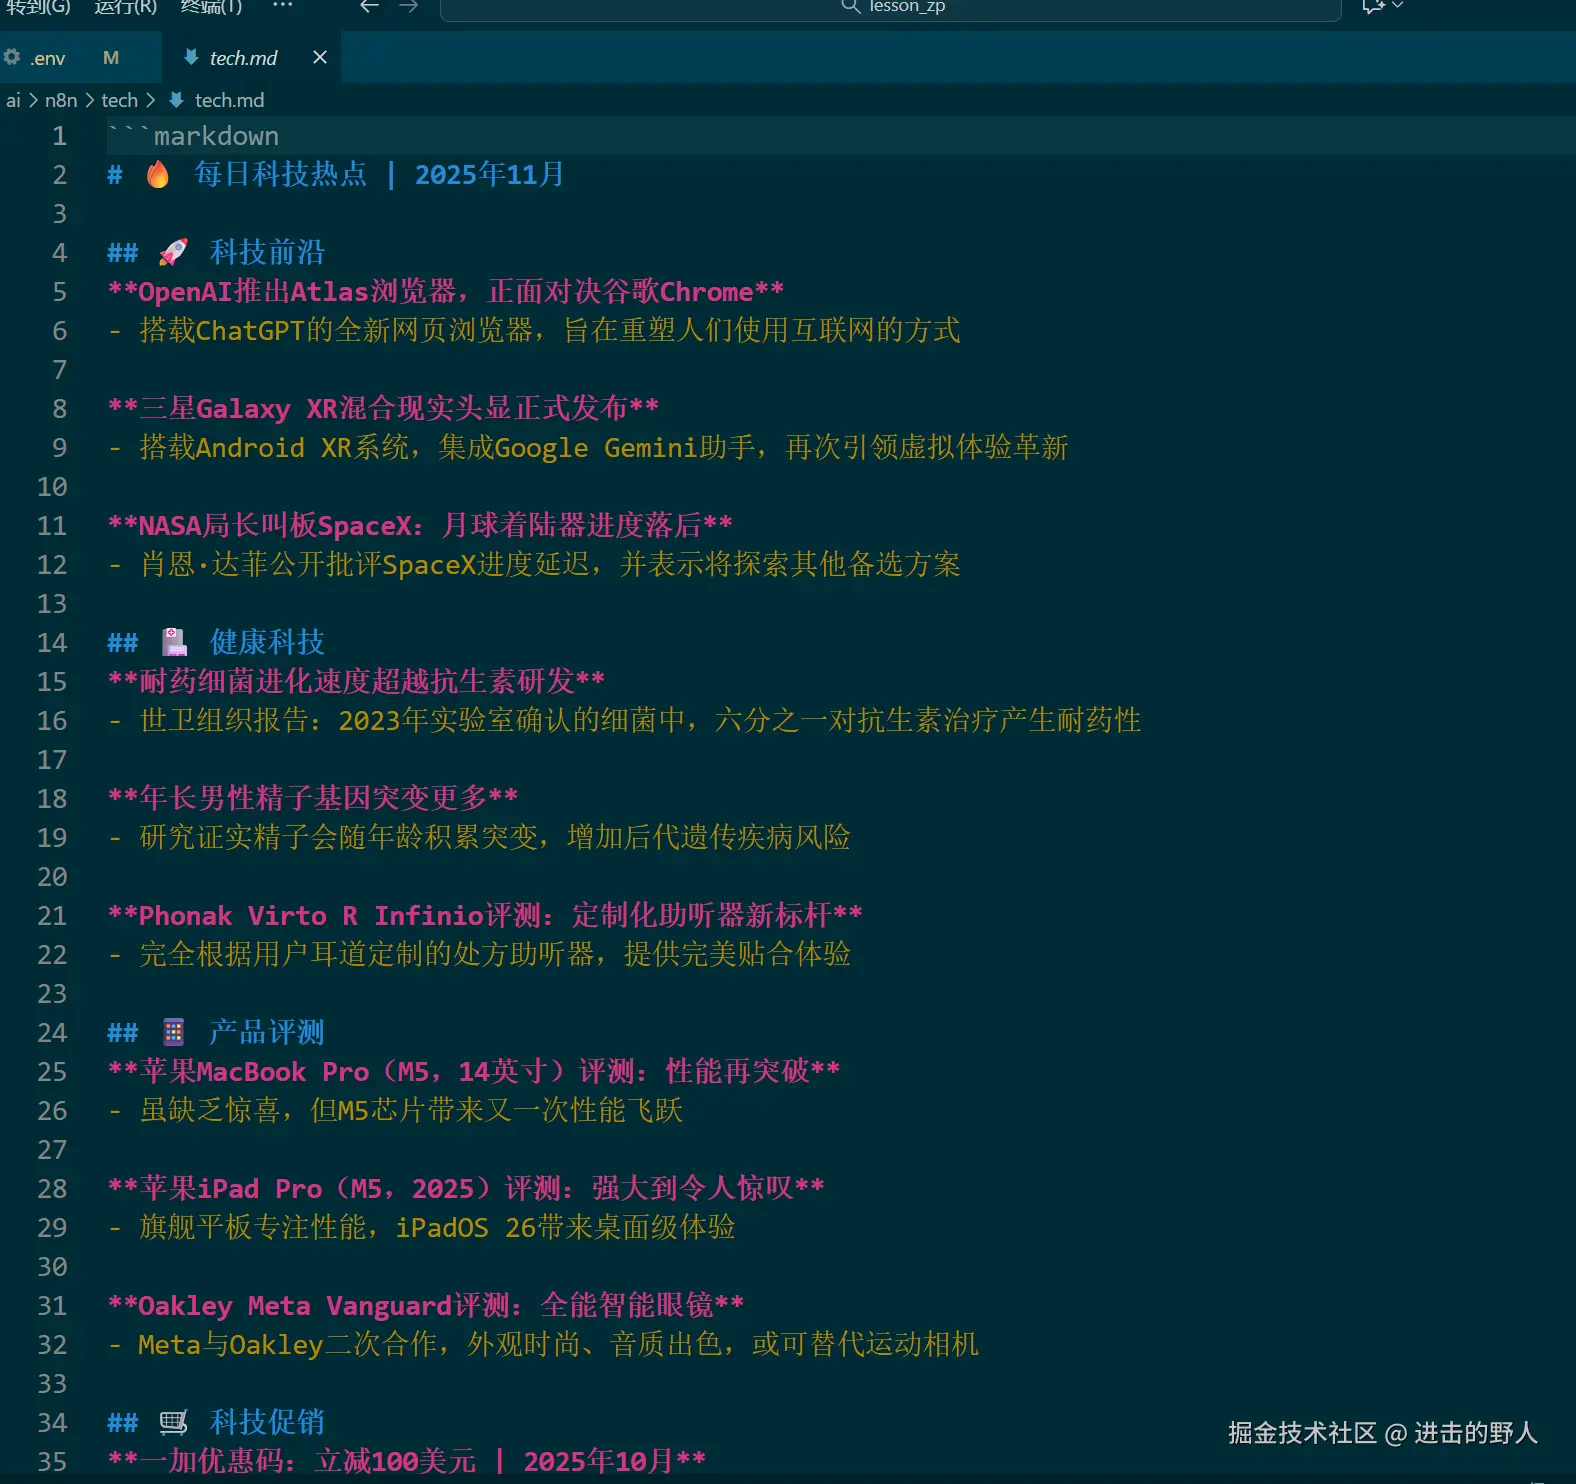Screen dimensions: 1576x1484
Task: Click line 搭载ChatGPT的全新网页浏览器
Action: click(534, 331)
